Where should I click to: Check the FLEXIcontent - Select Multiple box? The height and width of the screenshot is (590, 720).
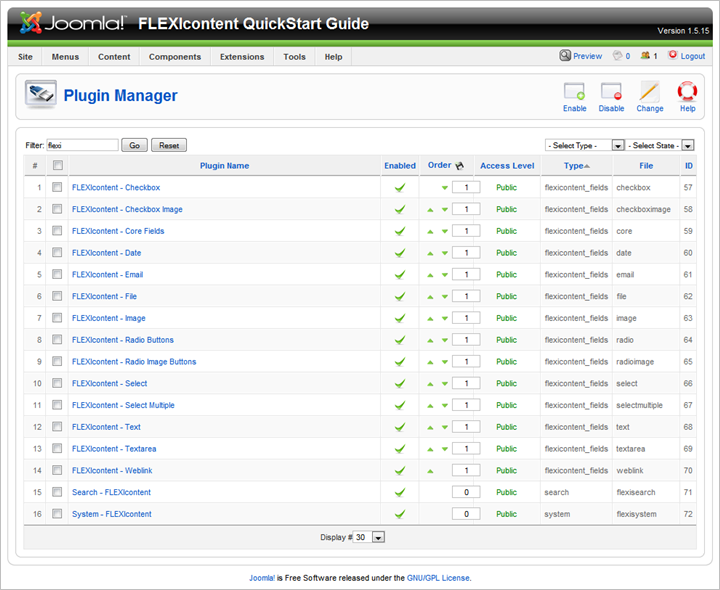(57, 405)
